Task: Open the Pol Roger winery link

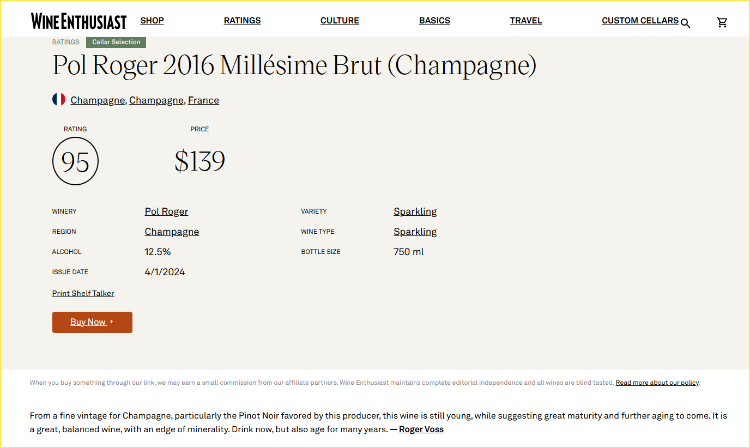Action: click(x=166, y=211)
